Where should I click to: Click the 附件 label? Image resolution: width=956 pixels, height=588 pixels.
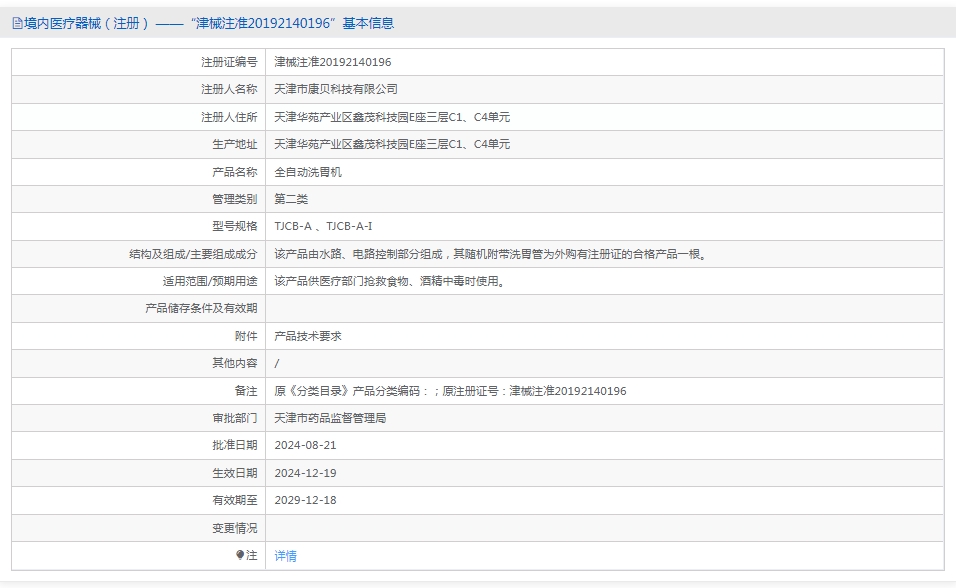246,336
